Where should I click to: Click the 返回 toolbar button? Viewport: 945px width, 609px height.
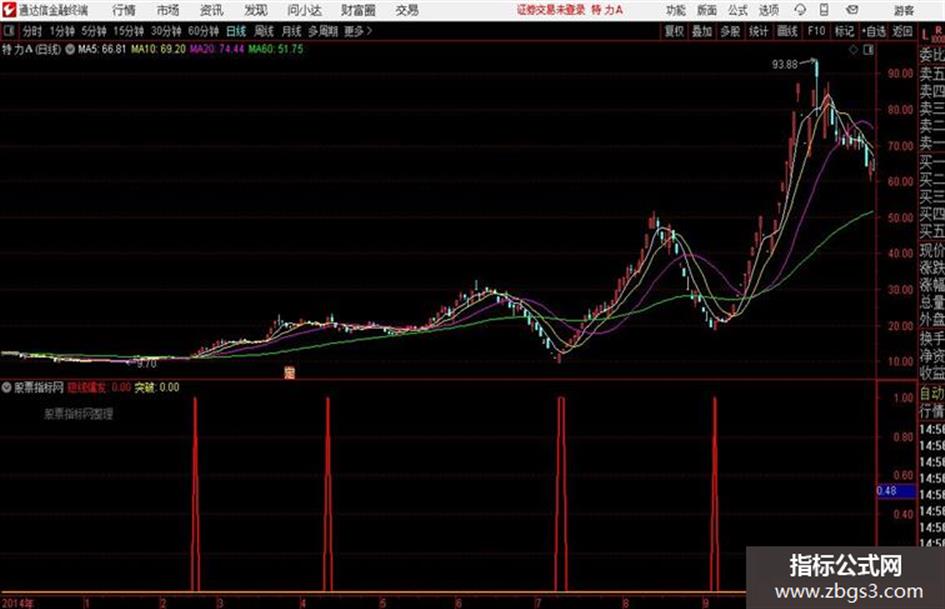902,31
